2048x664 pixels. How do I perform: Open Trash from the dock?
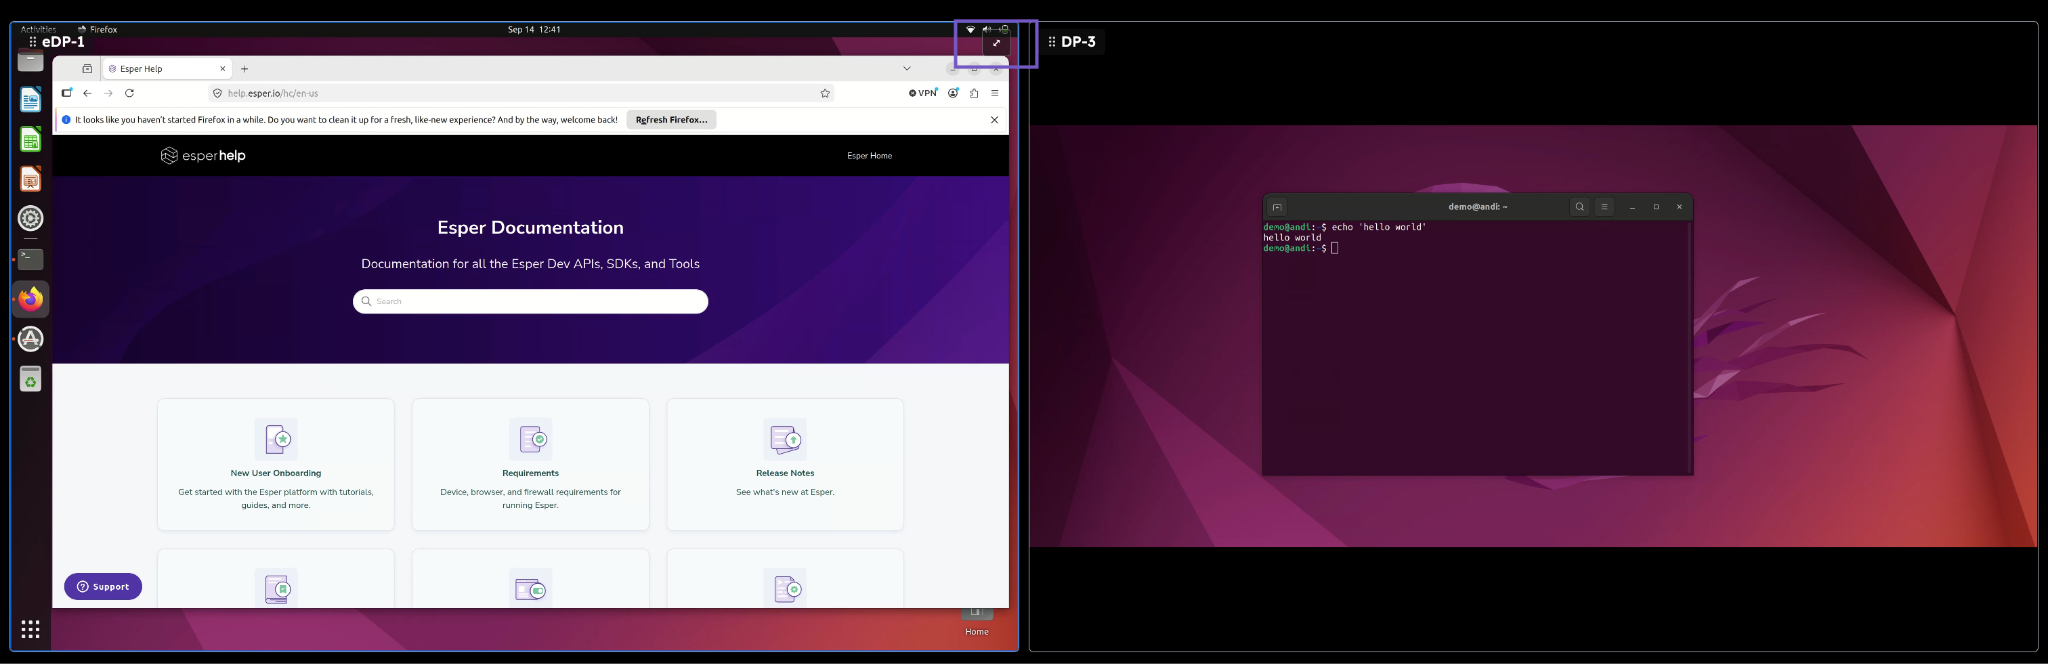[31, 379]
